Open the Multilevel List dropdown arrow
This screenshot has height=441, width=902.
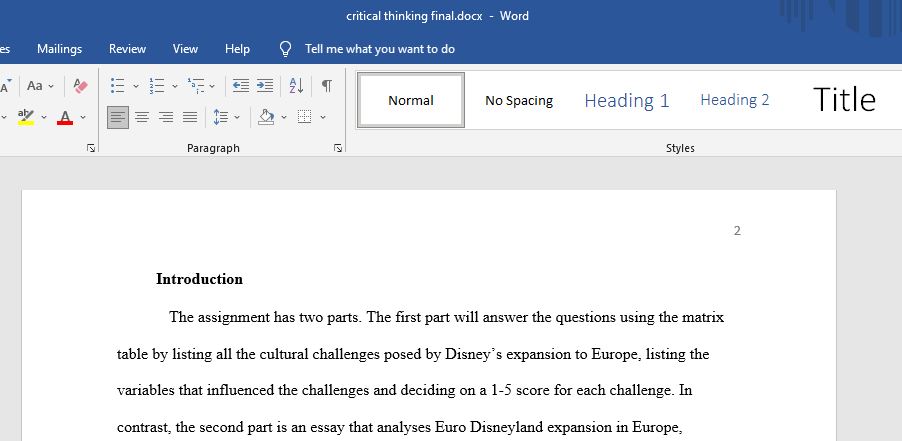coord(212,86)
